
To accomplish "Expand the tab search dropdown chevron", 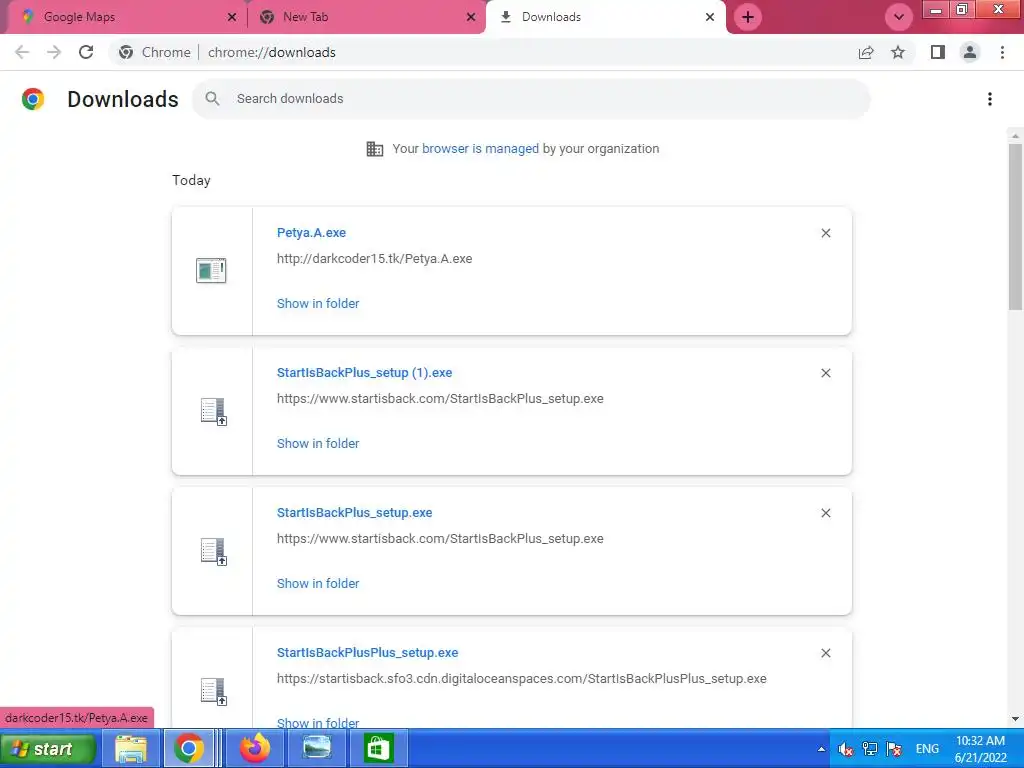I will point(899,17).
